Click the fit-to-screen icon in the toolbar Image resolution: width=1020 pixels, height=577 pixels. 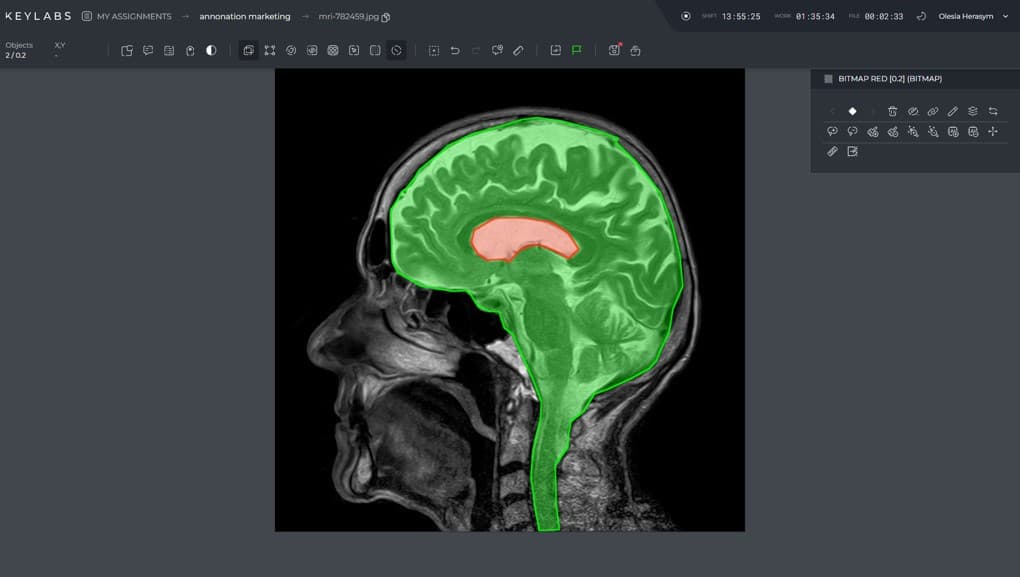pos(270,49)
